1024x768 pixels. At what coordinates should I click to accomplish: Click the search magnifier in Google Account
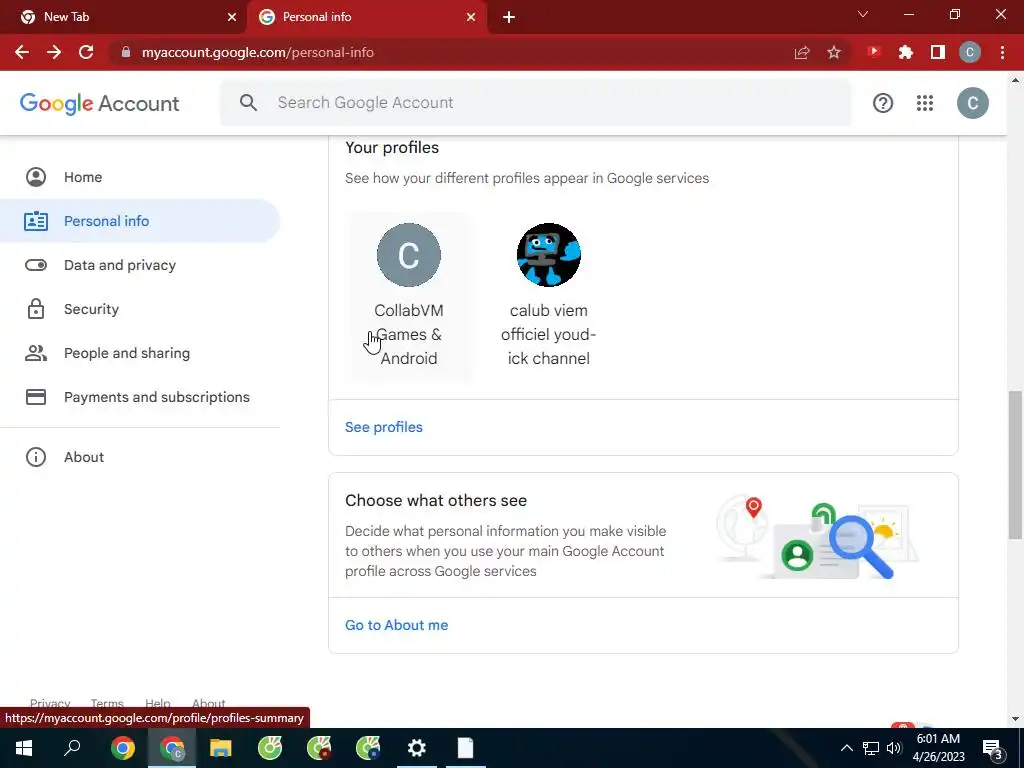coord(248,103)
